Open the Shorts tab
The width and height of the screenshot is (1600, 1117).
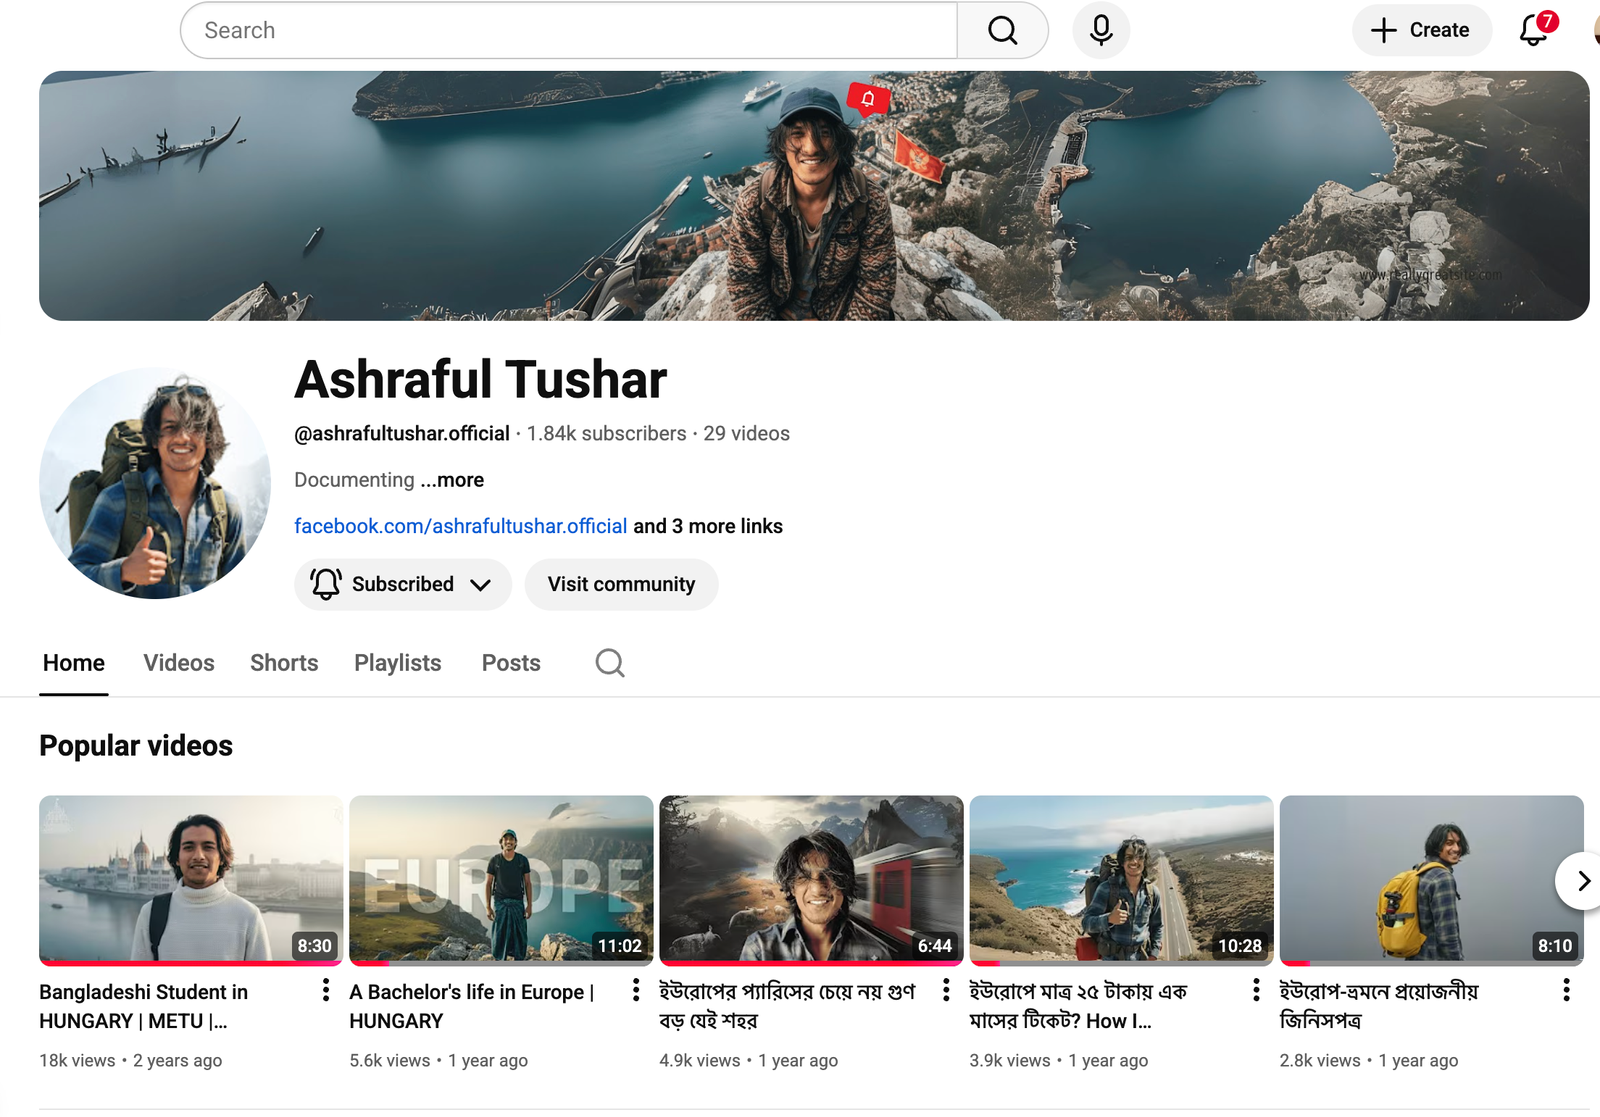[x=284, y=663]
